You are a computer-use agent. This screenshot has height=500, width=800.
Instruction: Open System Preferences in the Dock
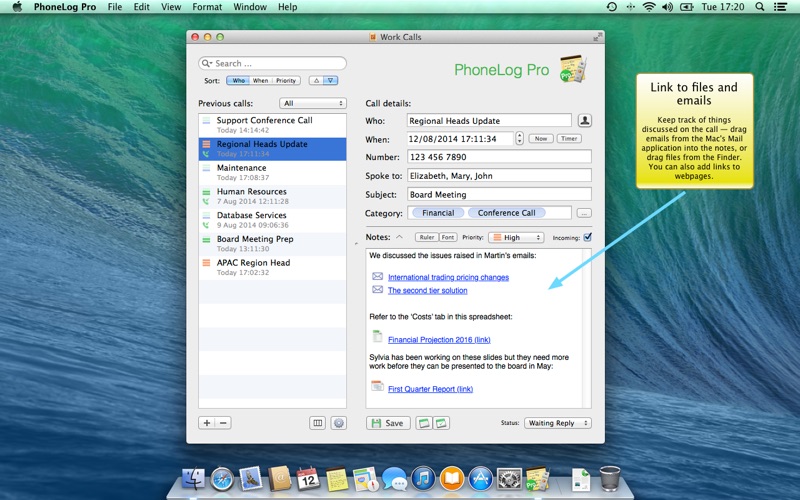pyautogui.click(x=509, y=479)
